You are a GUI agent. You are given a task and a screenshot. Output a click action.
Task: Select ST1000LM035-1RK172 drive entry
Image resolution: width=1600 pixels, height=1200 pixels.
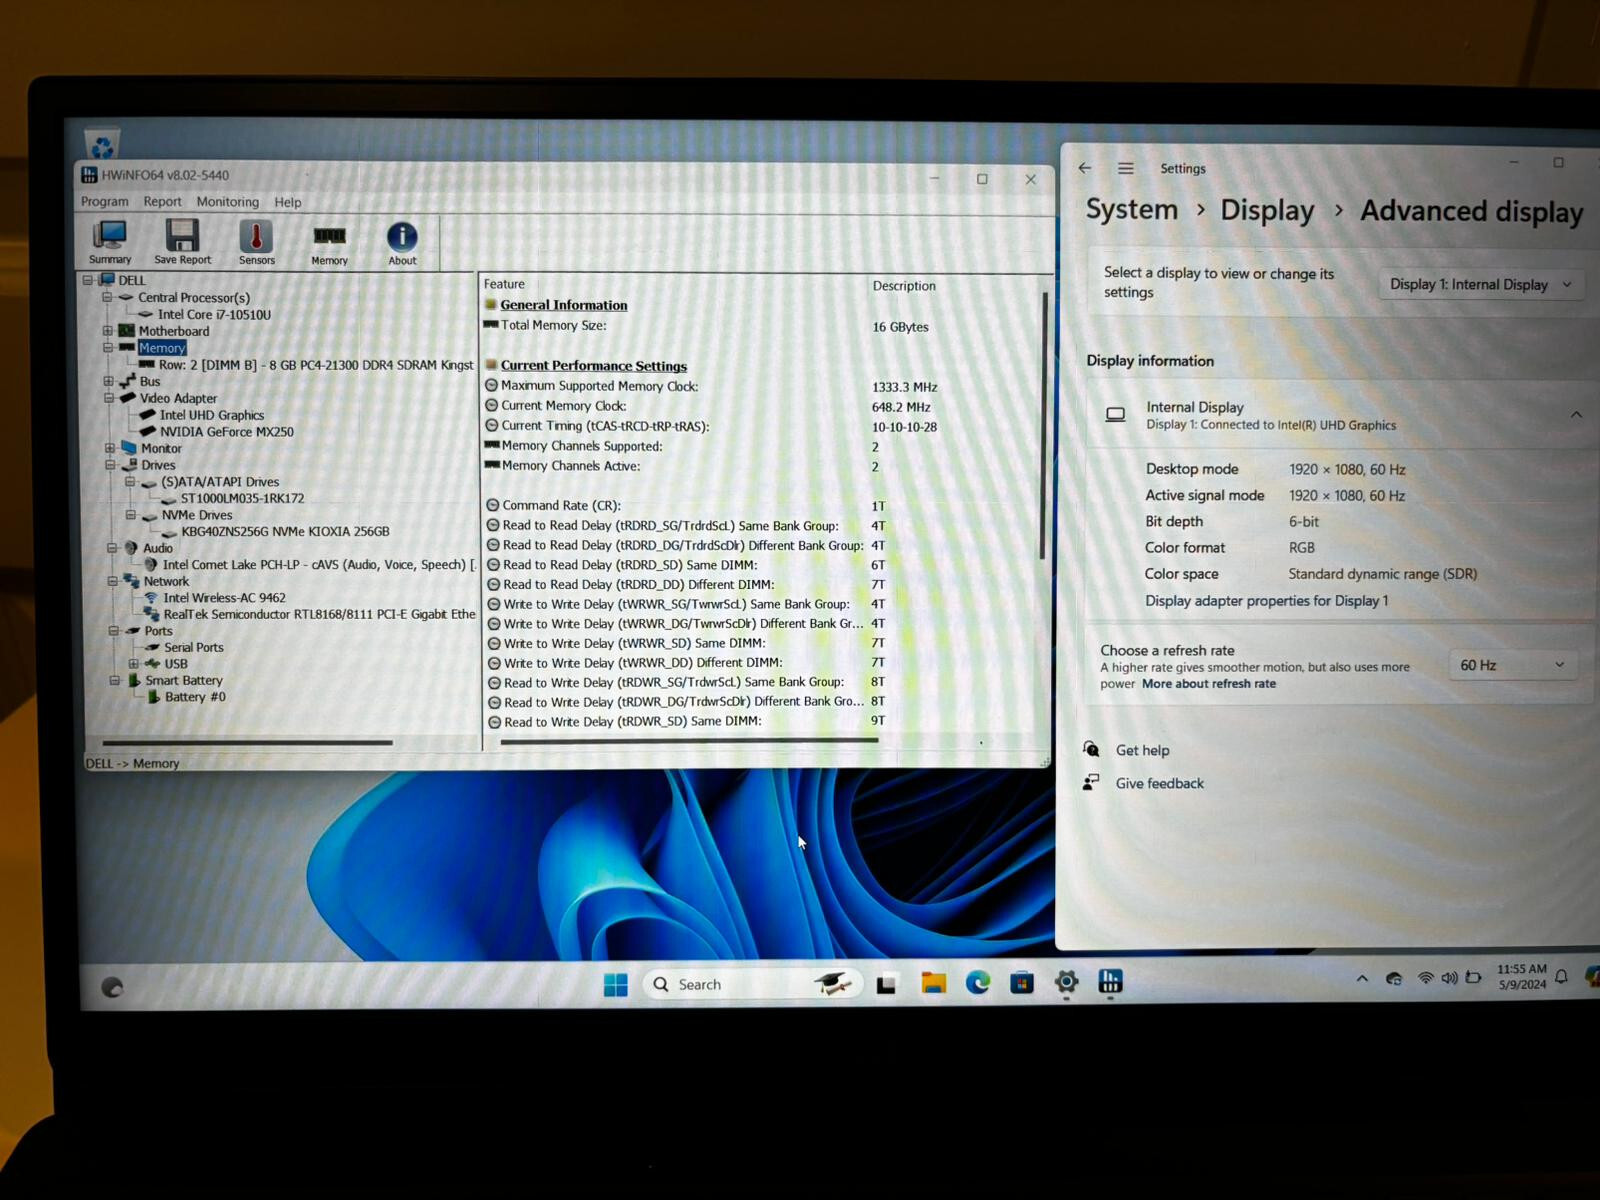click(x=242, y=498)
